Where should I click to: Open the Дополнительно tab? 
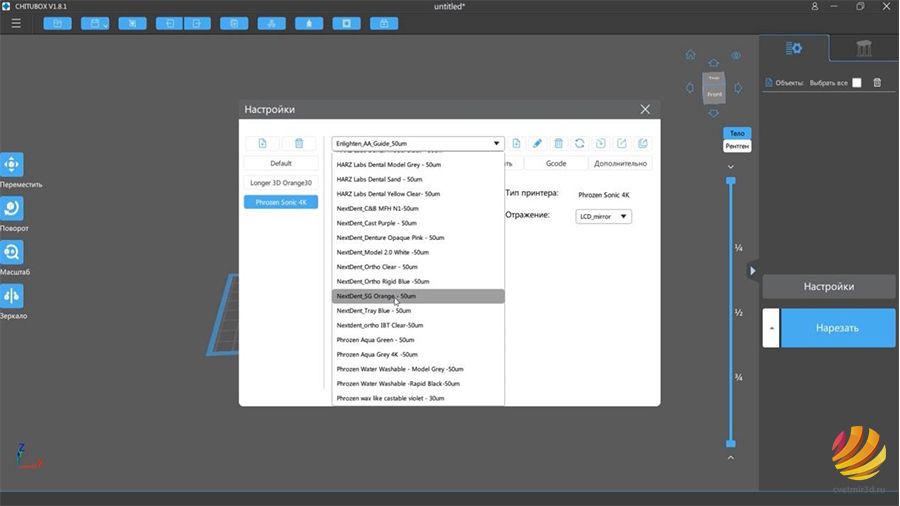[x=620, y=164]
